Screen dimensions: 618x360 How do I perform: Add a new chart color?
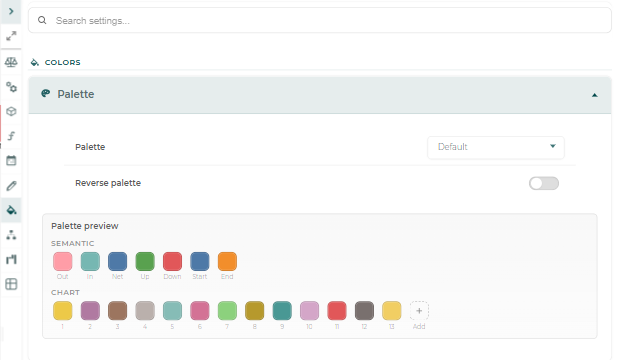(419, 311)
